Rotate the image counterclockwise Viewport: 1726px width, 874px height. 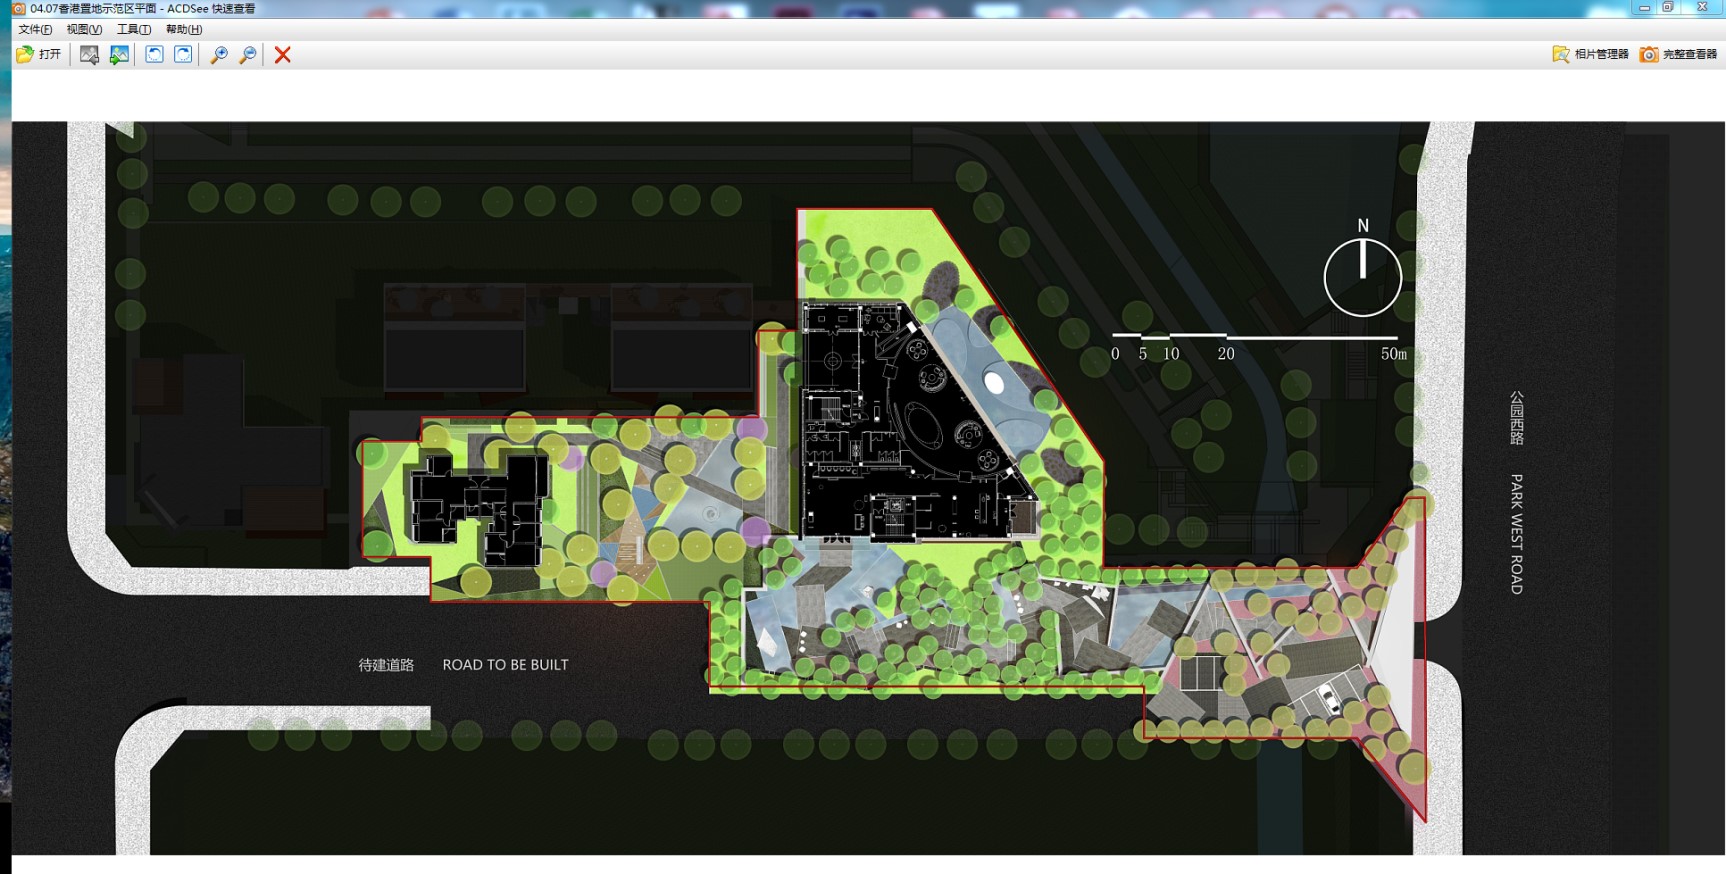click(x=154, y=55)
